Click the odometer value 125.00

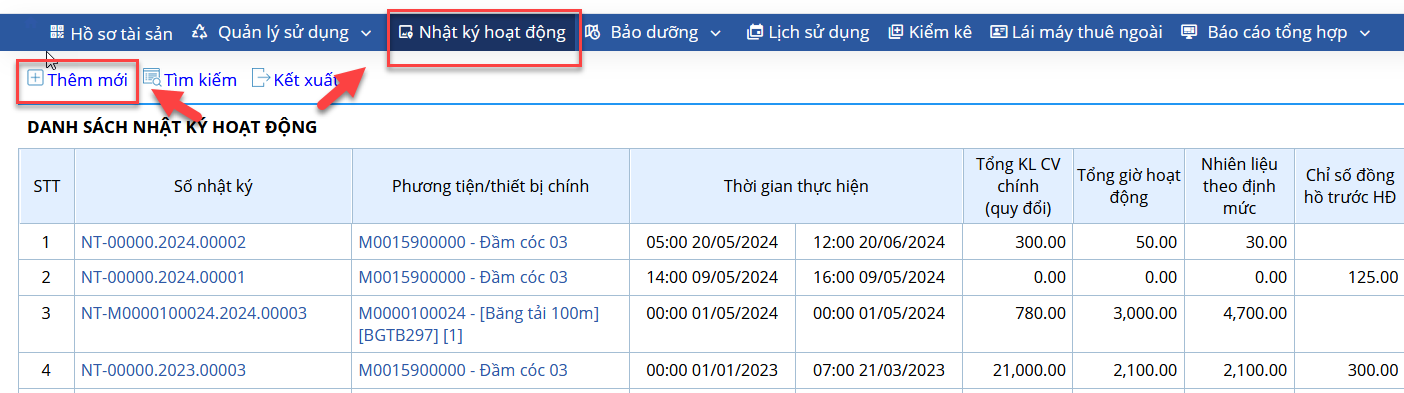click(1373, 277)
